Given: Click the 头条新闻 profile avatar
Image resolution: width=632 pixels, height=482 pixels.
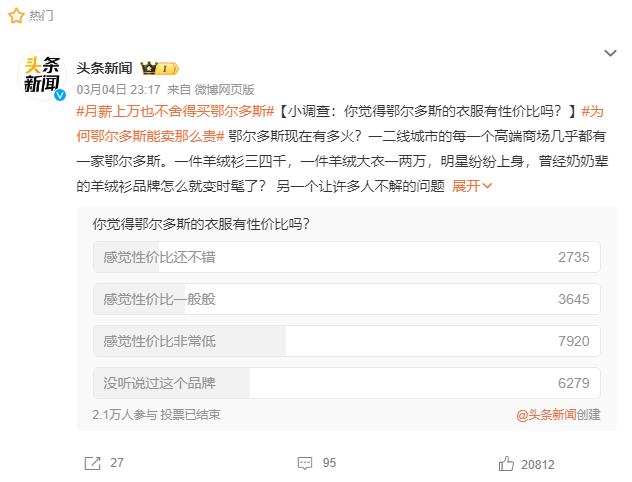Looking at the screenshot, I should point(45,77).
